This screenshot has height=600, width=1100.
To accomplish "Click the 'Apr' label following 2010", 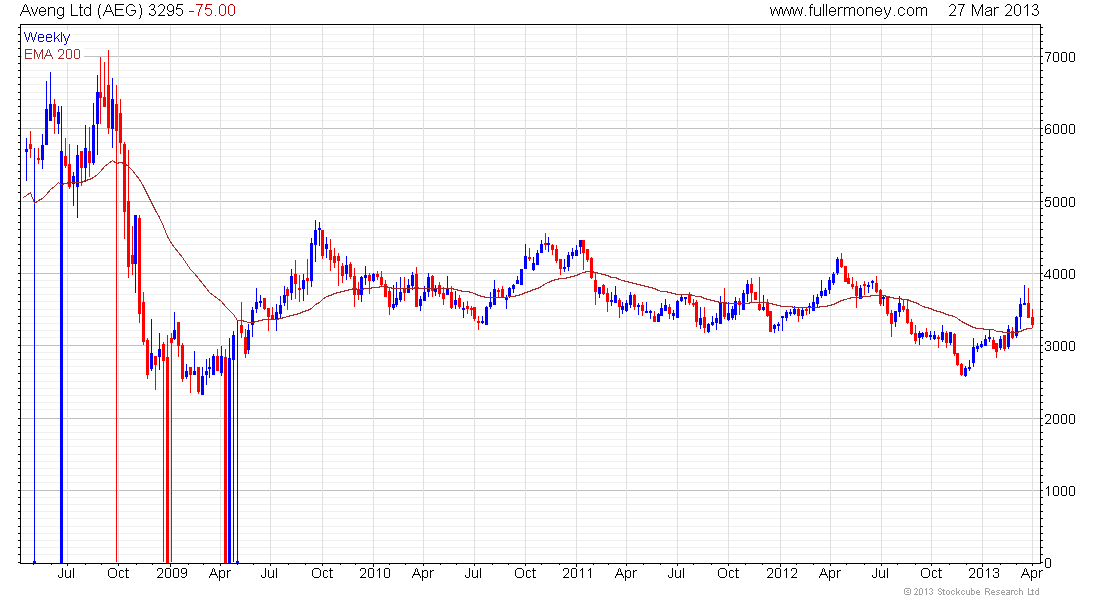I will tap(423, 573).
